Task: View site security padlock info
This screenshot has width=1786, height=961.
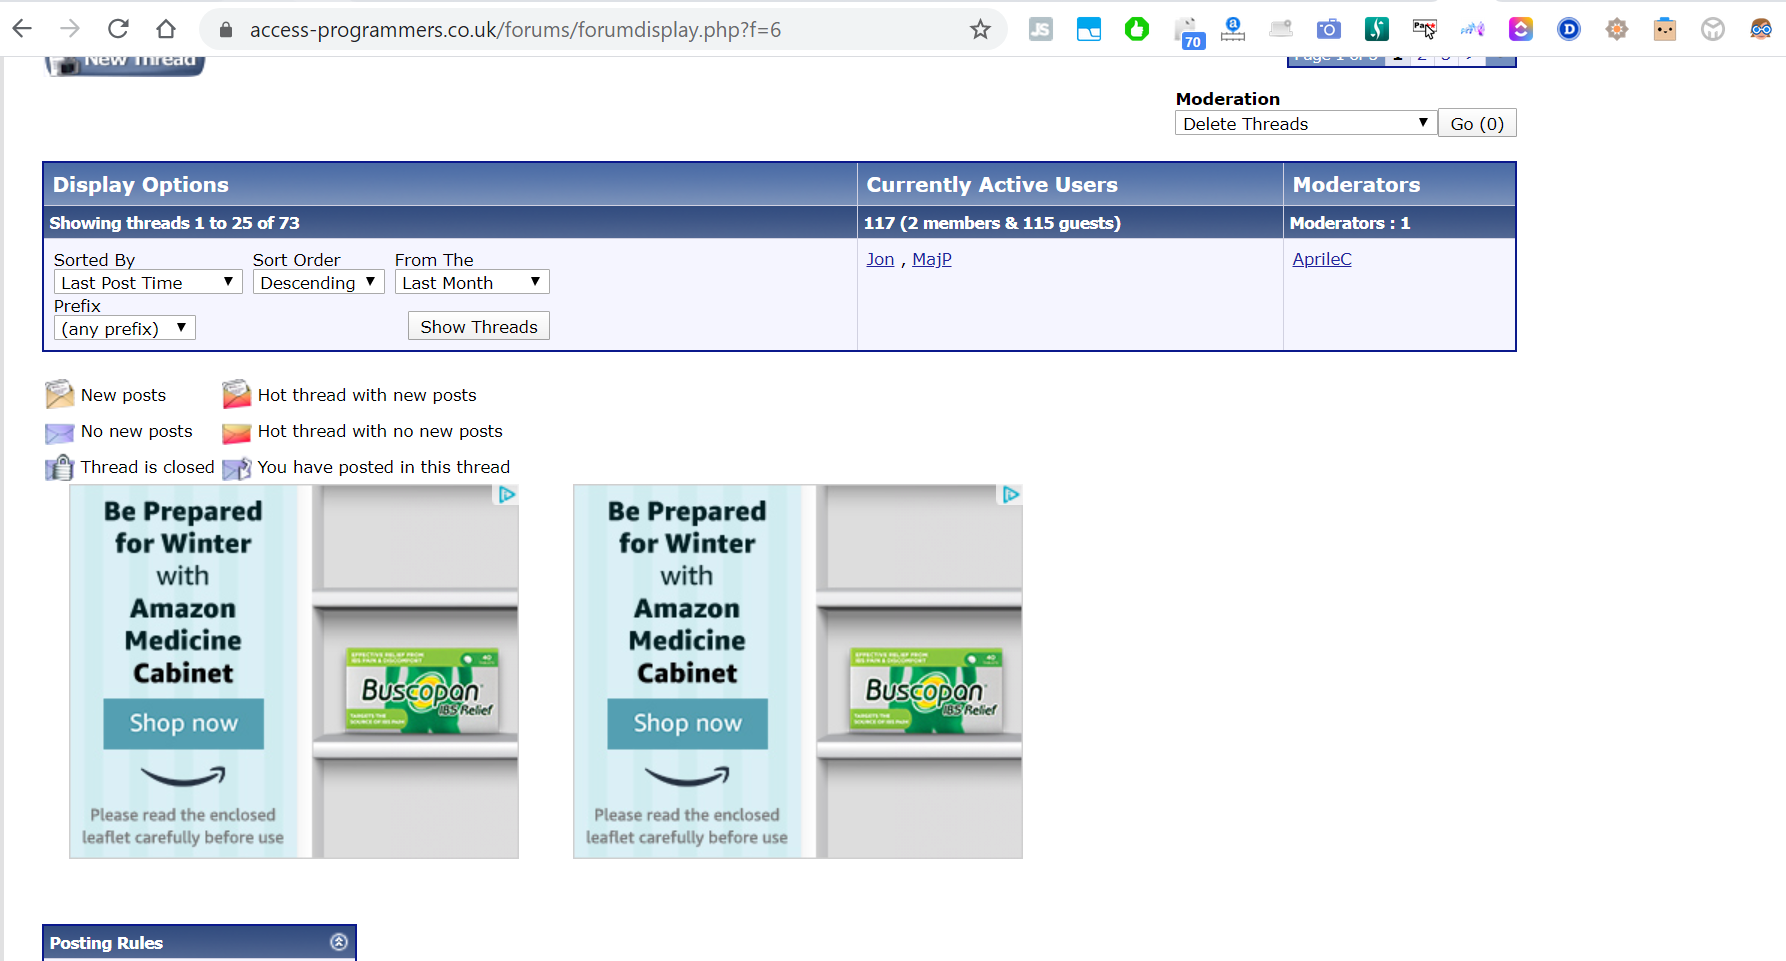Action: pyautogui.click(x=226, y=30)
